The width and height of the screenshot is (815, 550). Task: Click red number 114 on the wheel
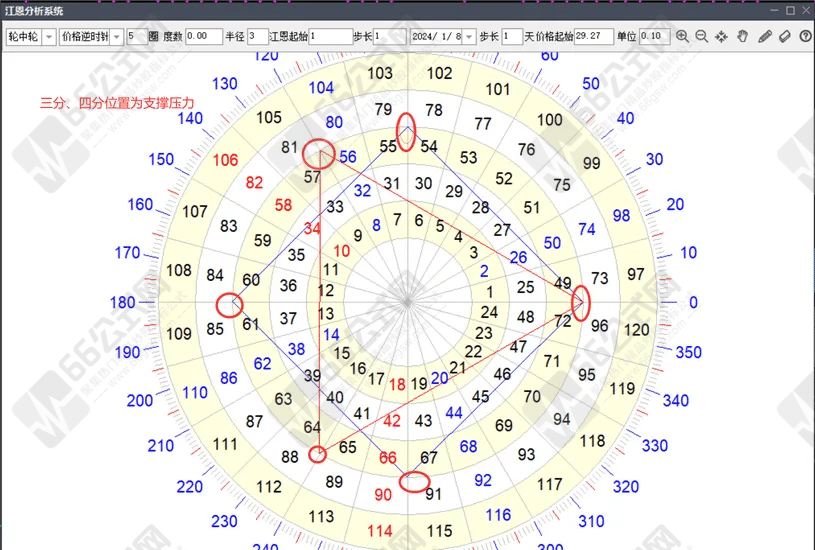click(379, 531)
